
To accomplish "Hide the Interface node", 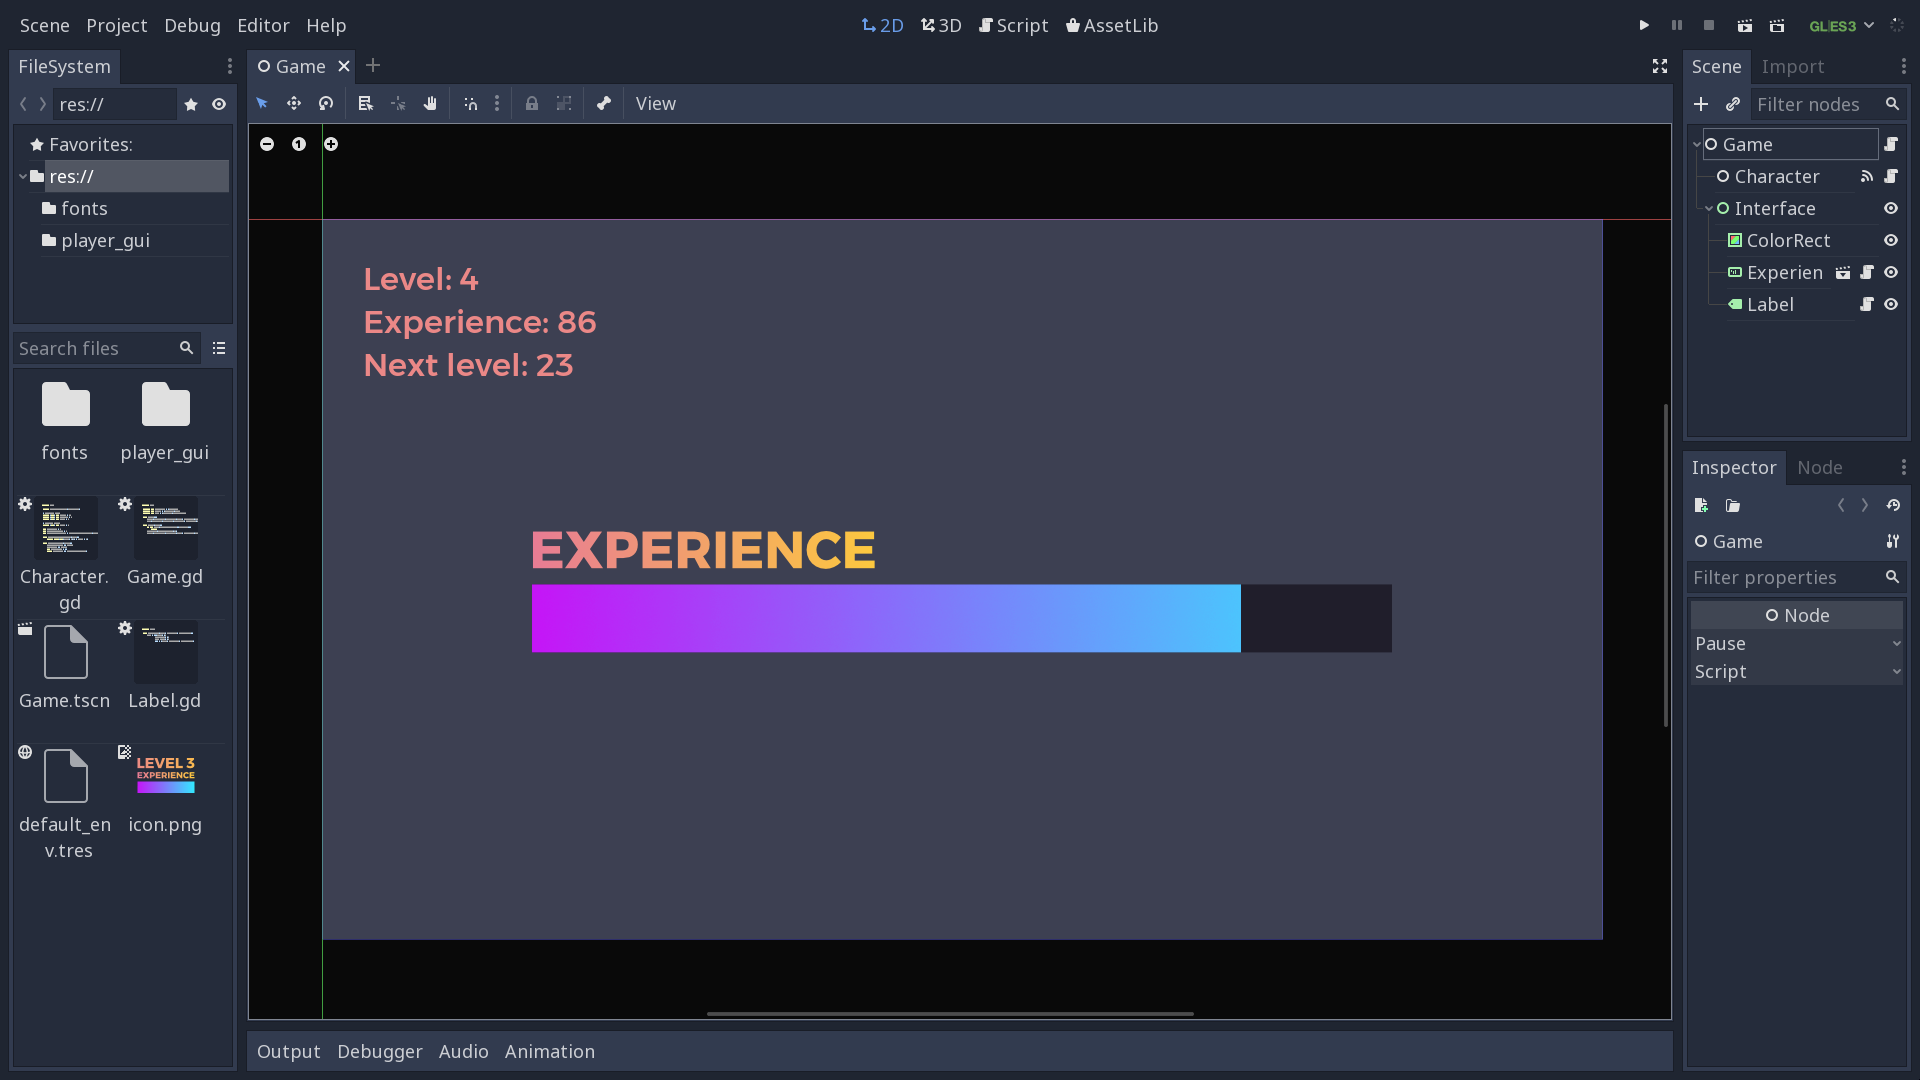I will [x=1892, y=208].
